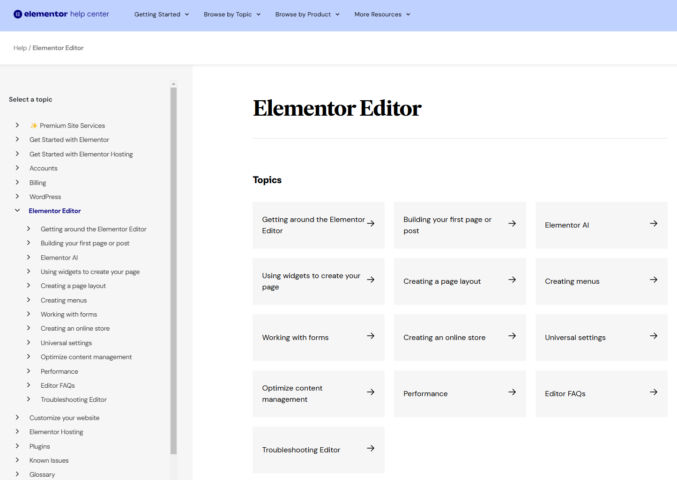Screen dimensions: 677x480
Task: Open the Working with forms topic card
Action: coord(318,337)
